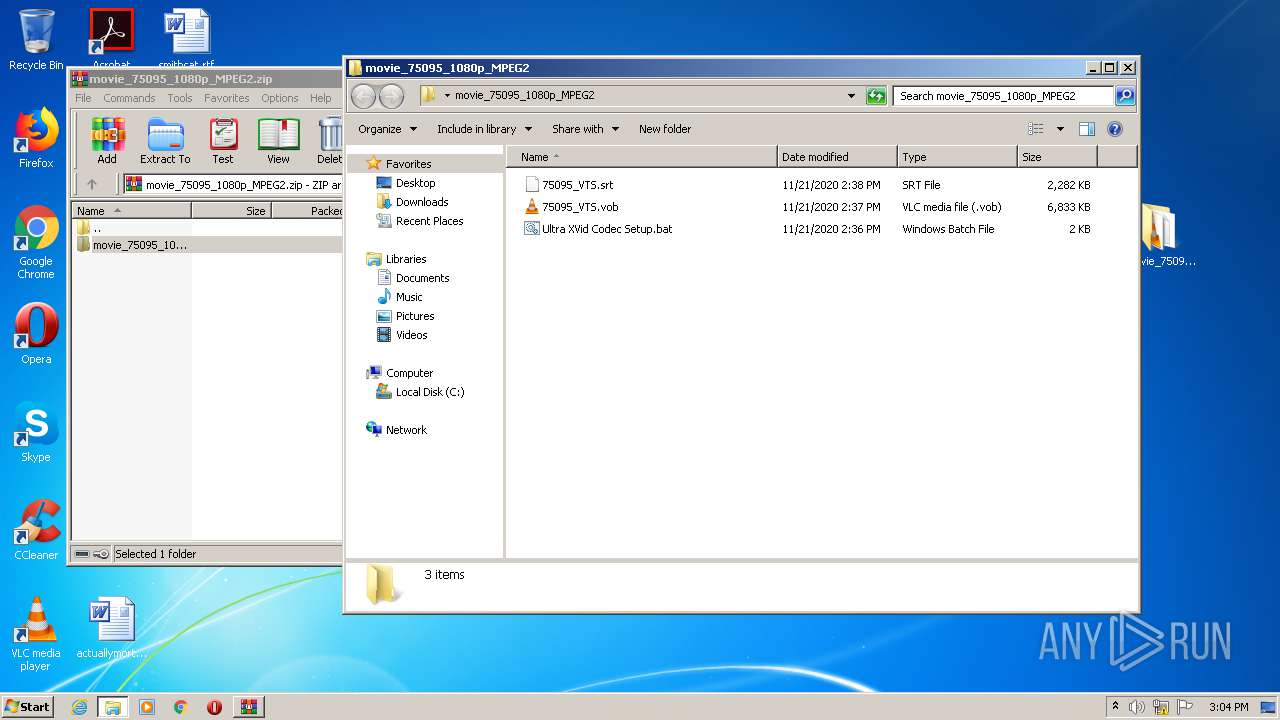Open WinRAR Options menu
This screenshot has width=1280, height=720.
coord(280,98)
